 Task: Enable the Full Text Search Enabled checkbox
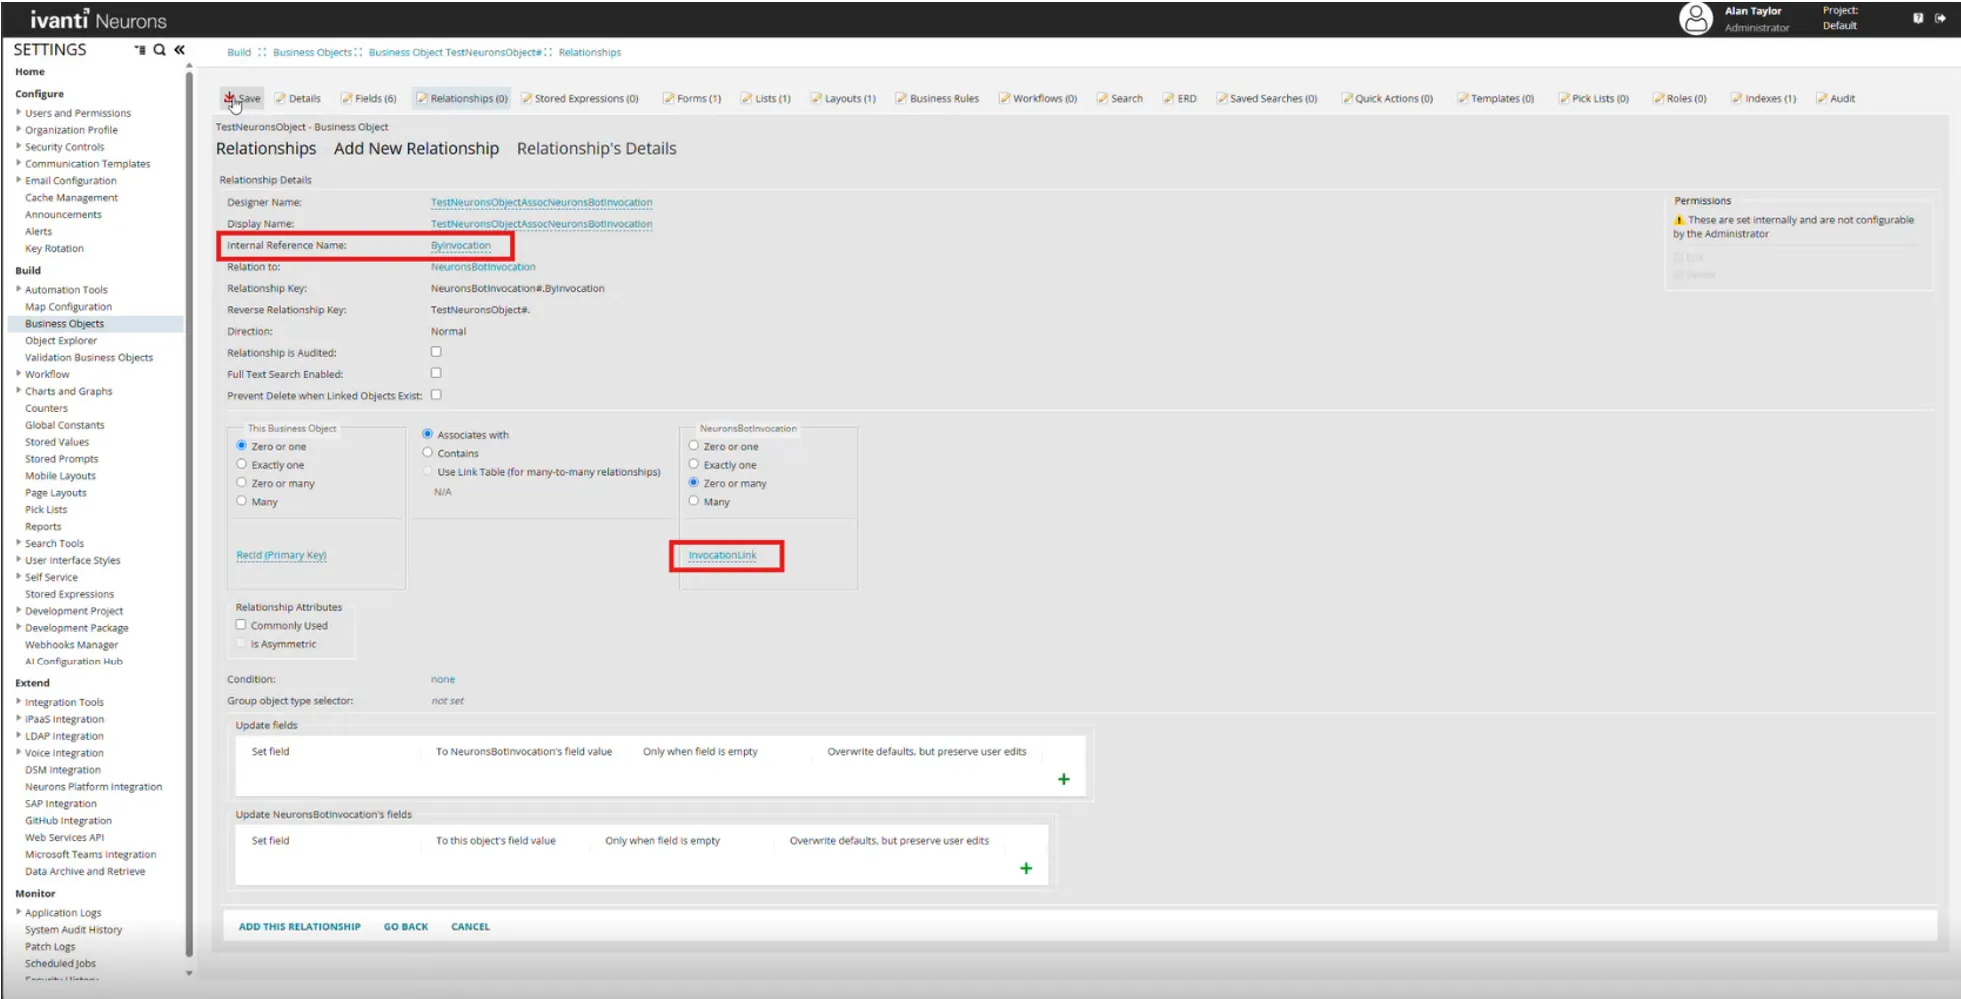tap(436, 373)
